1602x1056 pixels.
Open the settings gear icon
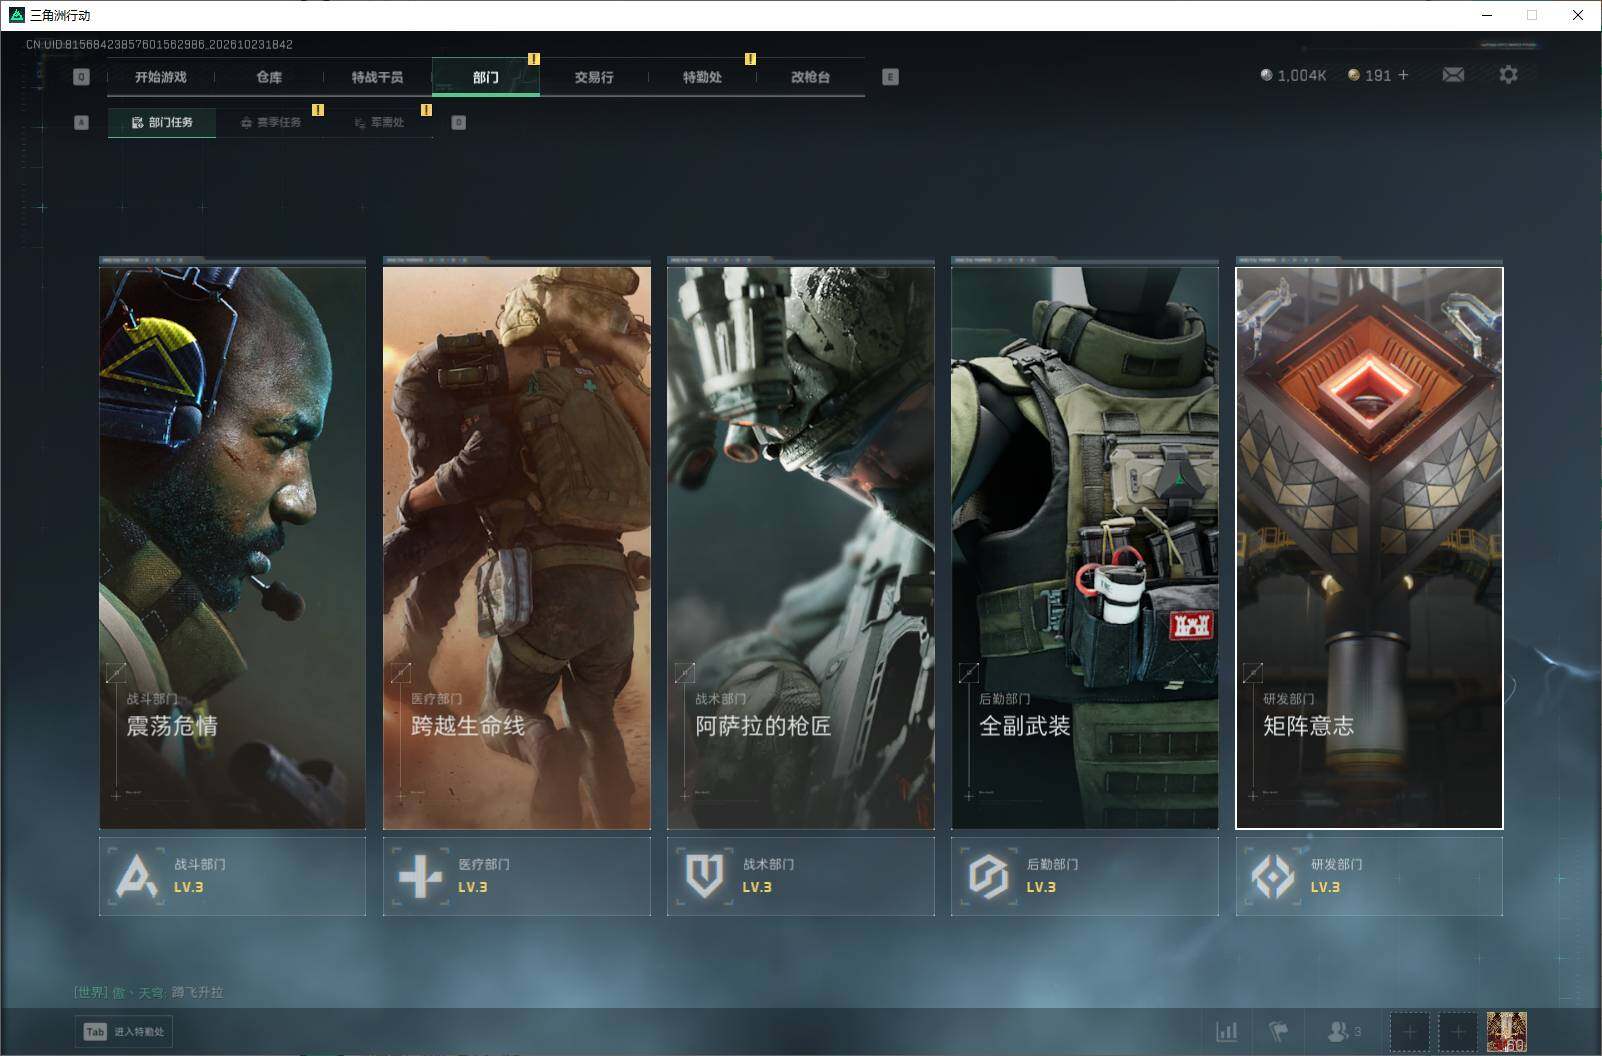coord(1508,75)
